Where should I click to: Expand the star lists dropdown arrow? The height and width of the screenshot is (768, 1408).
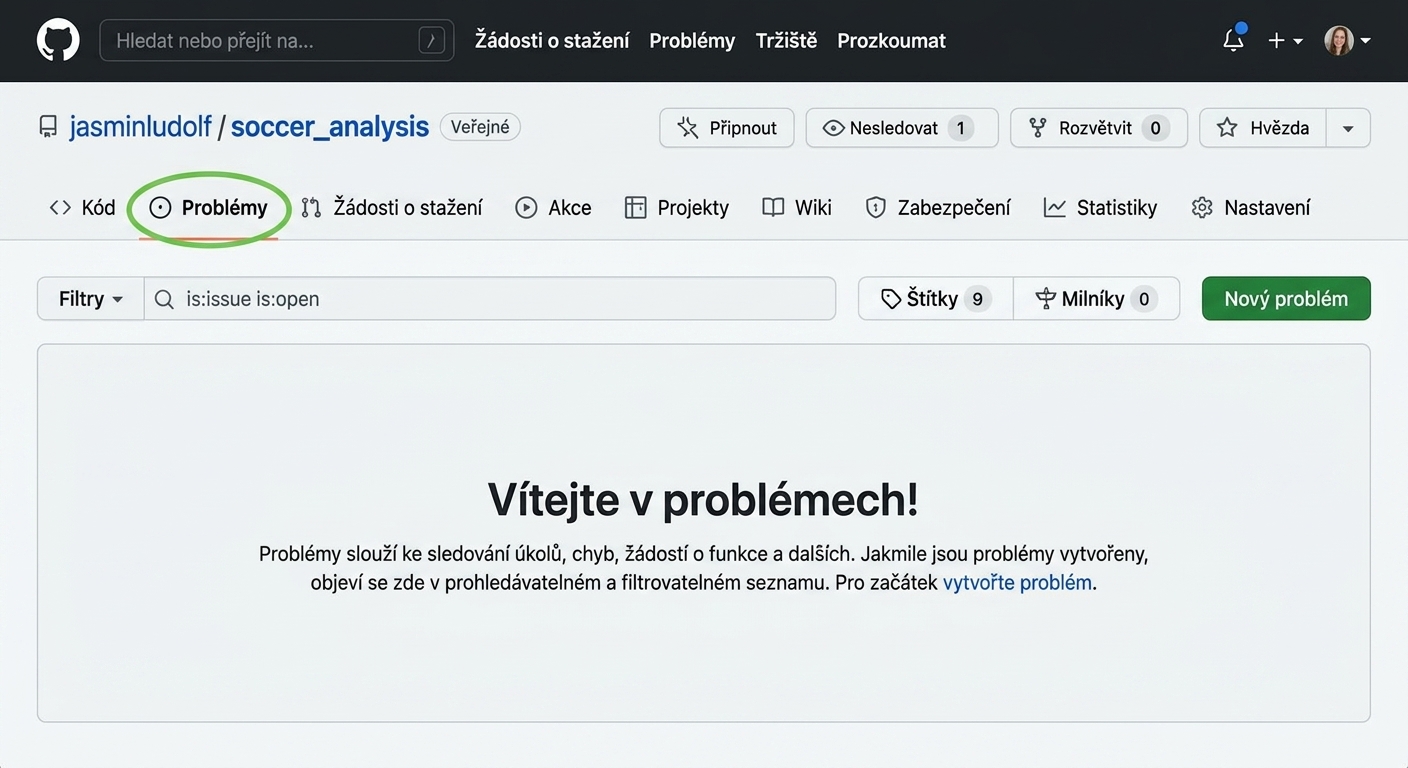[x=1348, y=128]
